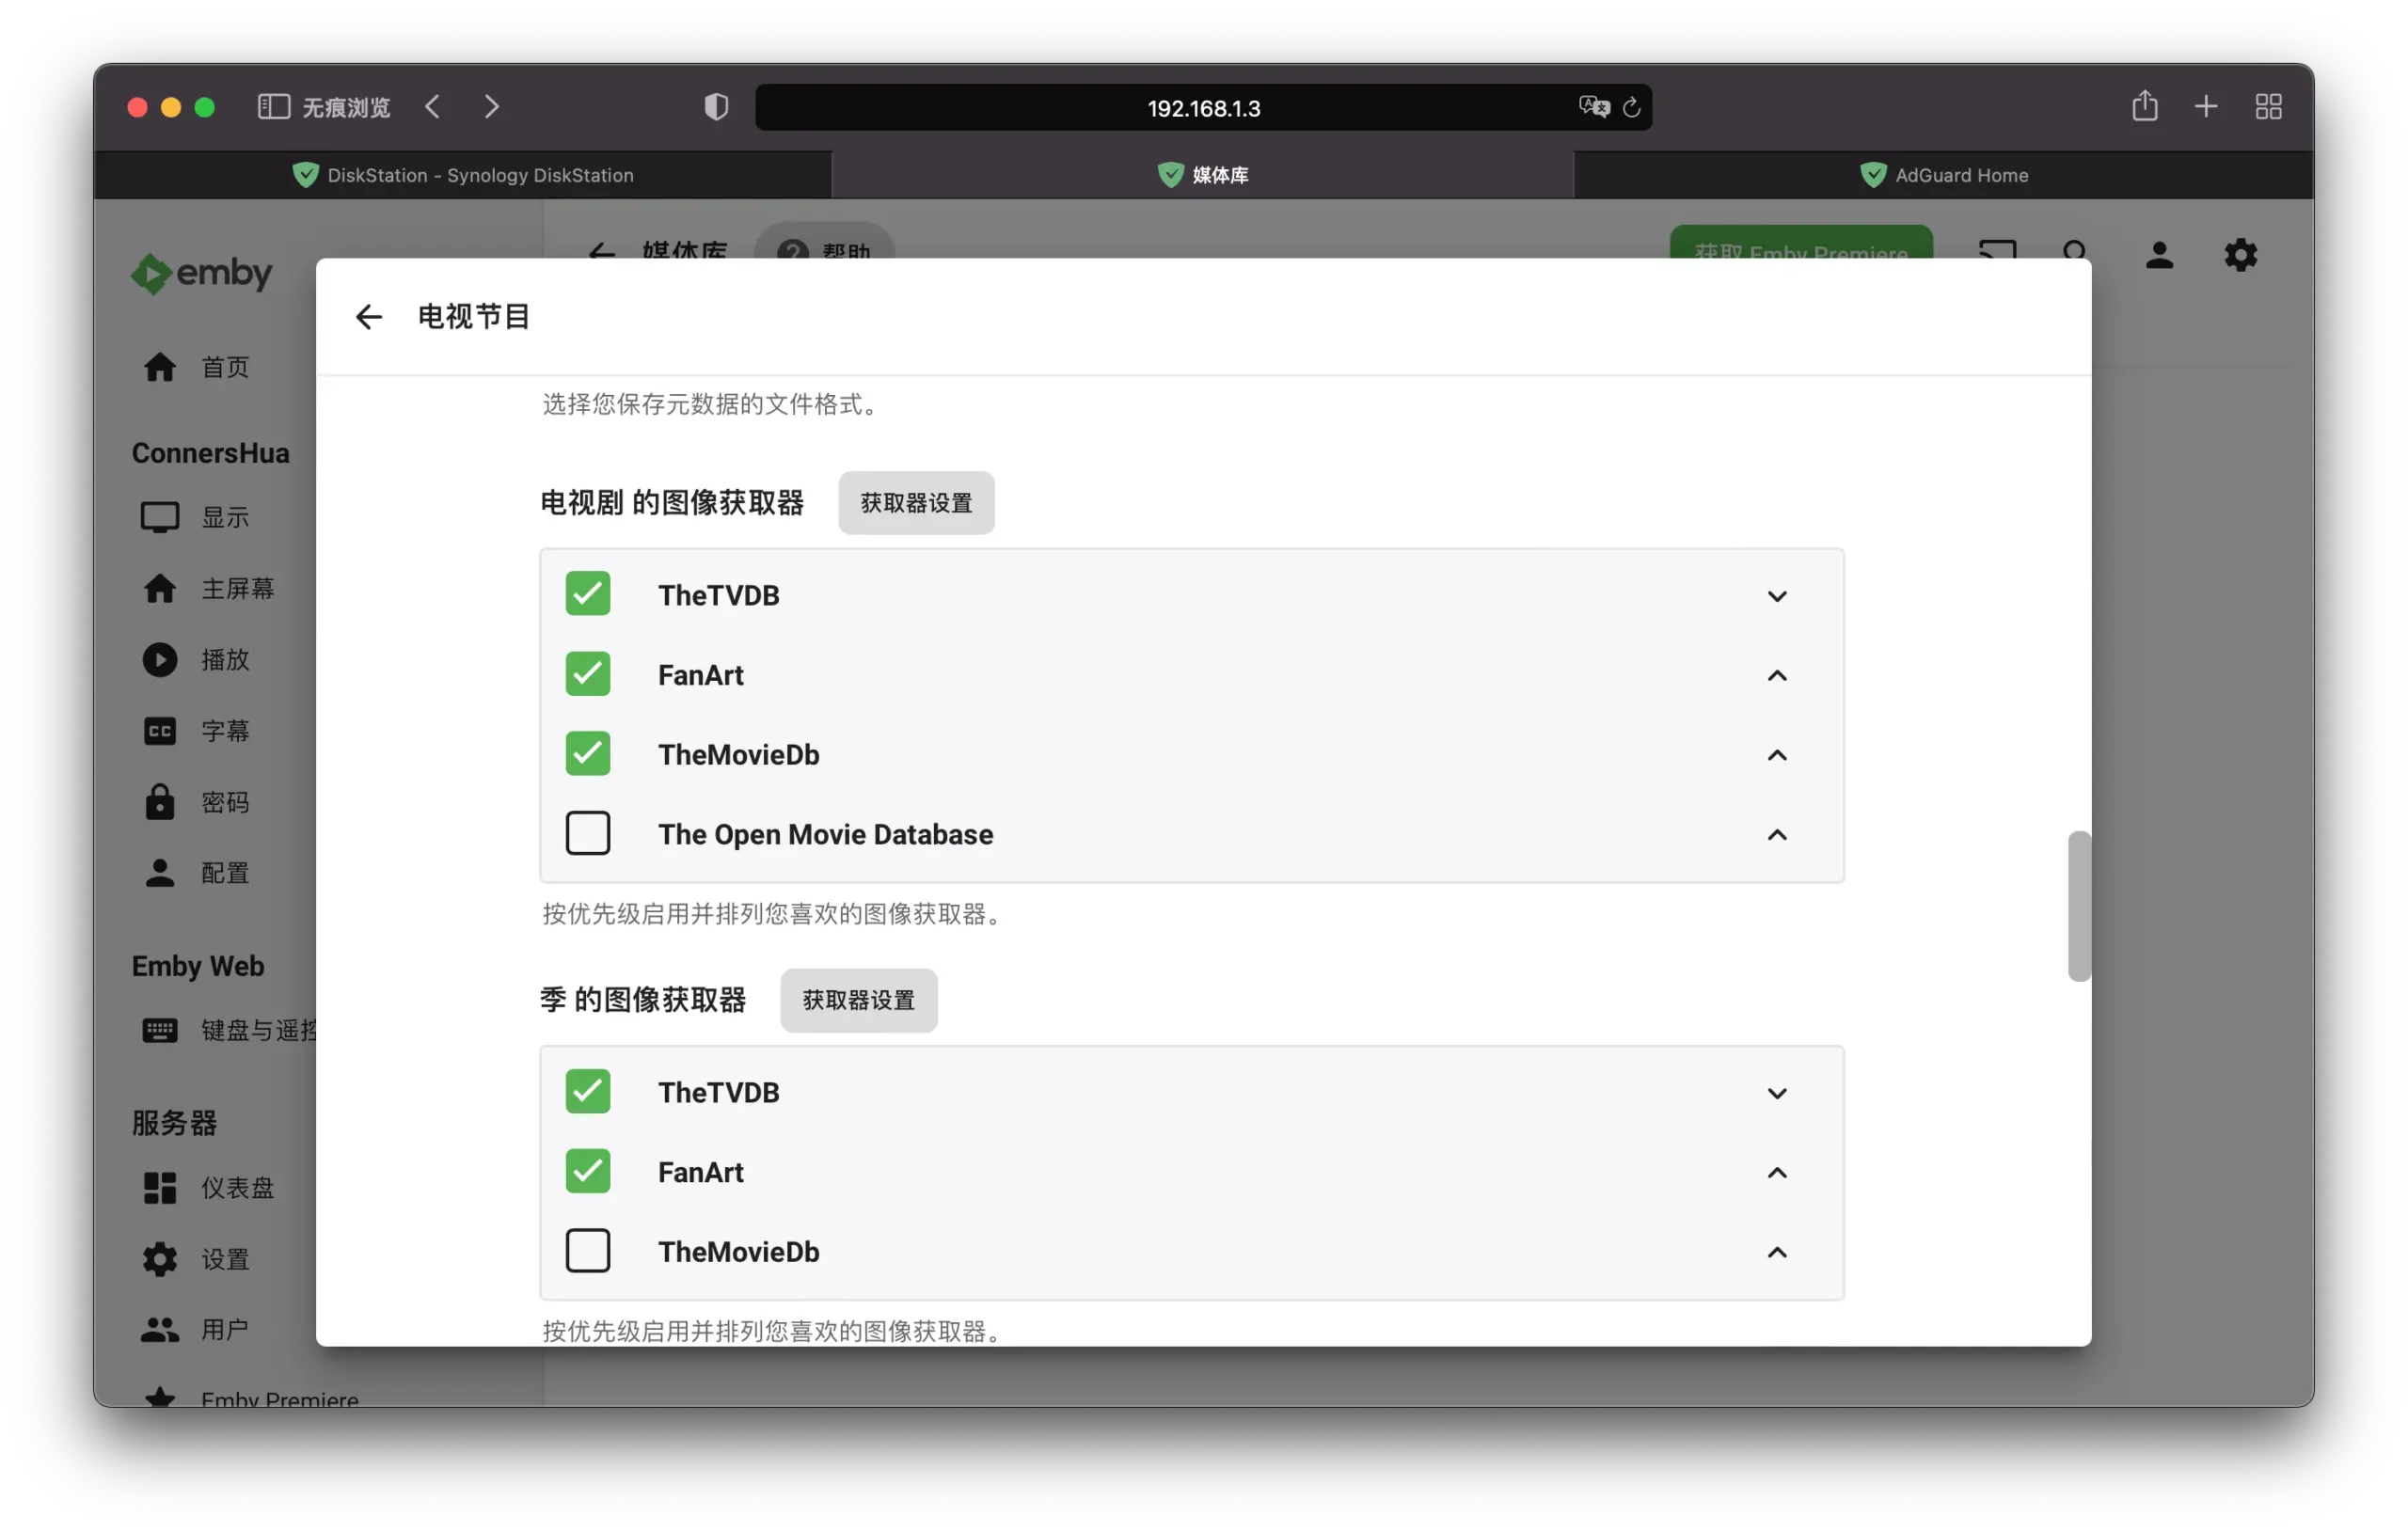Navigate back in Safari history
The height and width of the screenshot is (1531, 2408).
[x=433, y=107]
